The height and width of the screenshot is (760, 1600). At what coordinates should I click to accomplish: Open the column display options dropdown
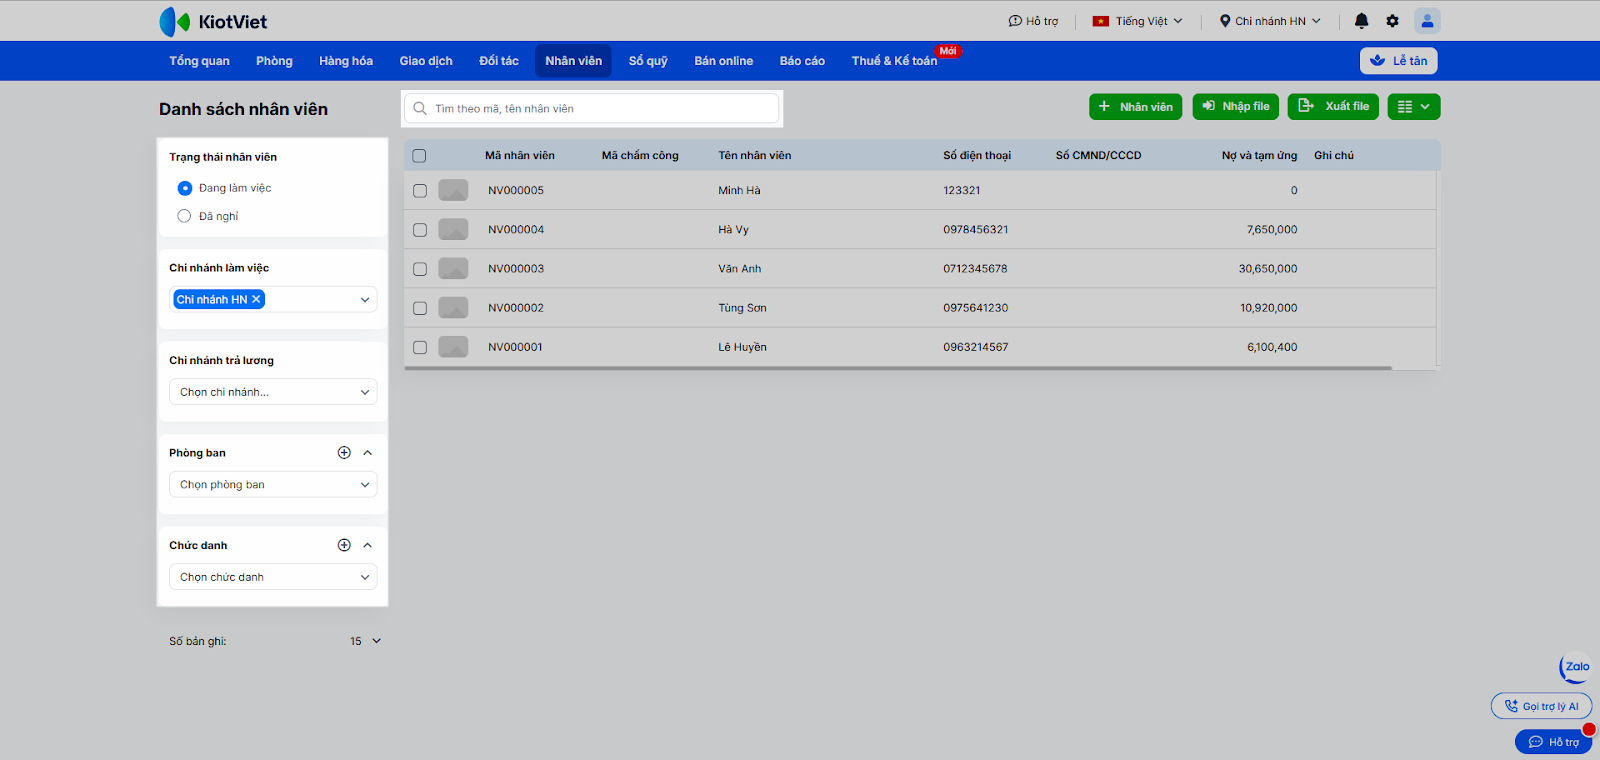pyautogui.click(x=1414, y=107)
